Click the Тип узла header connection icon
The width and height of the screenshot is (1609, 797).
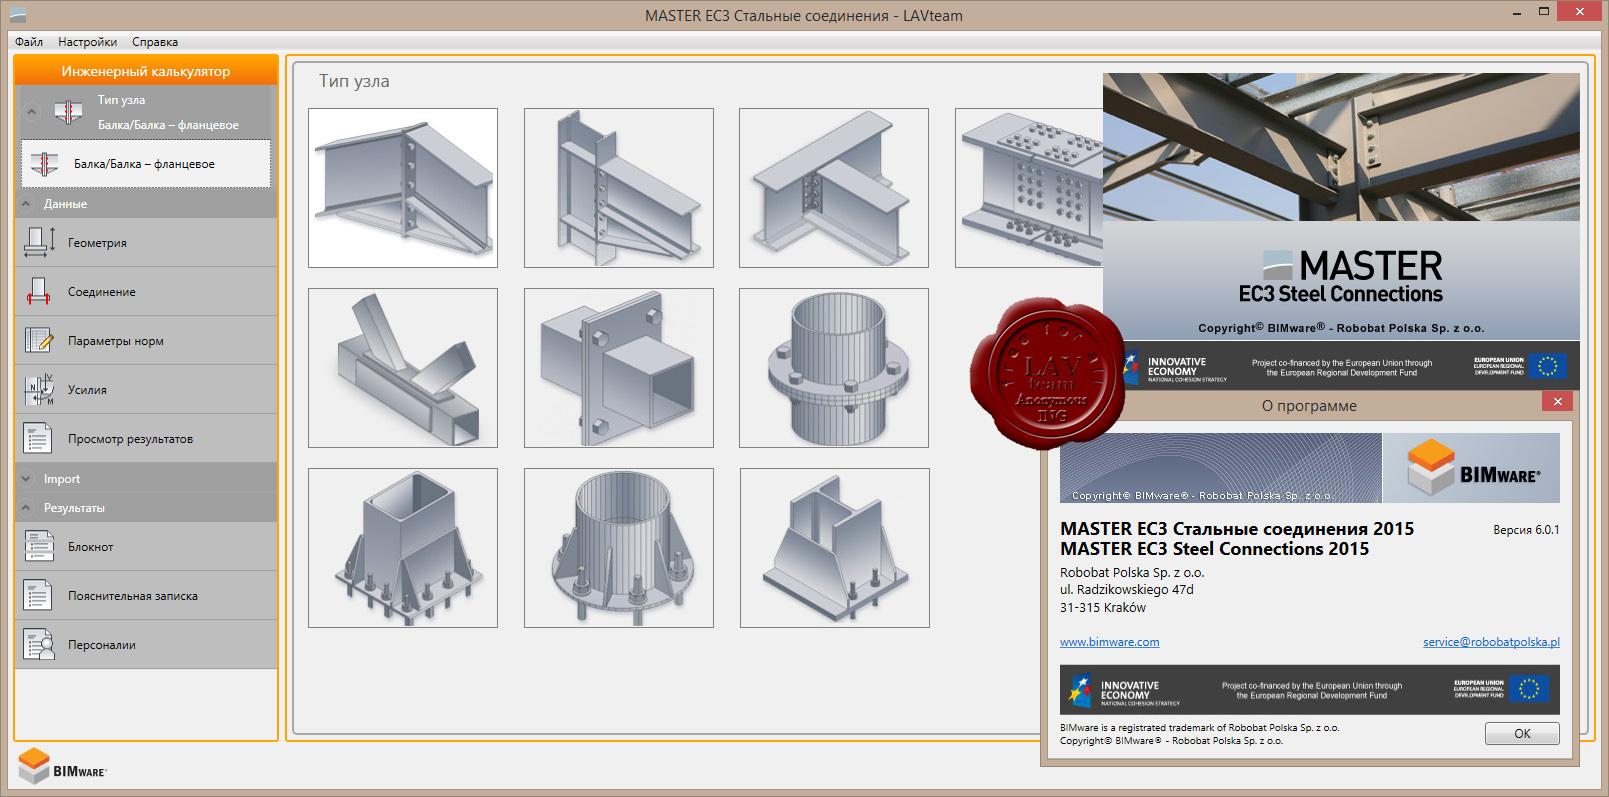coord(68,111)
